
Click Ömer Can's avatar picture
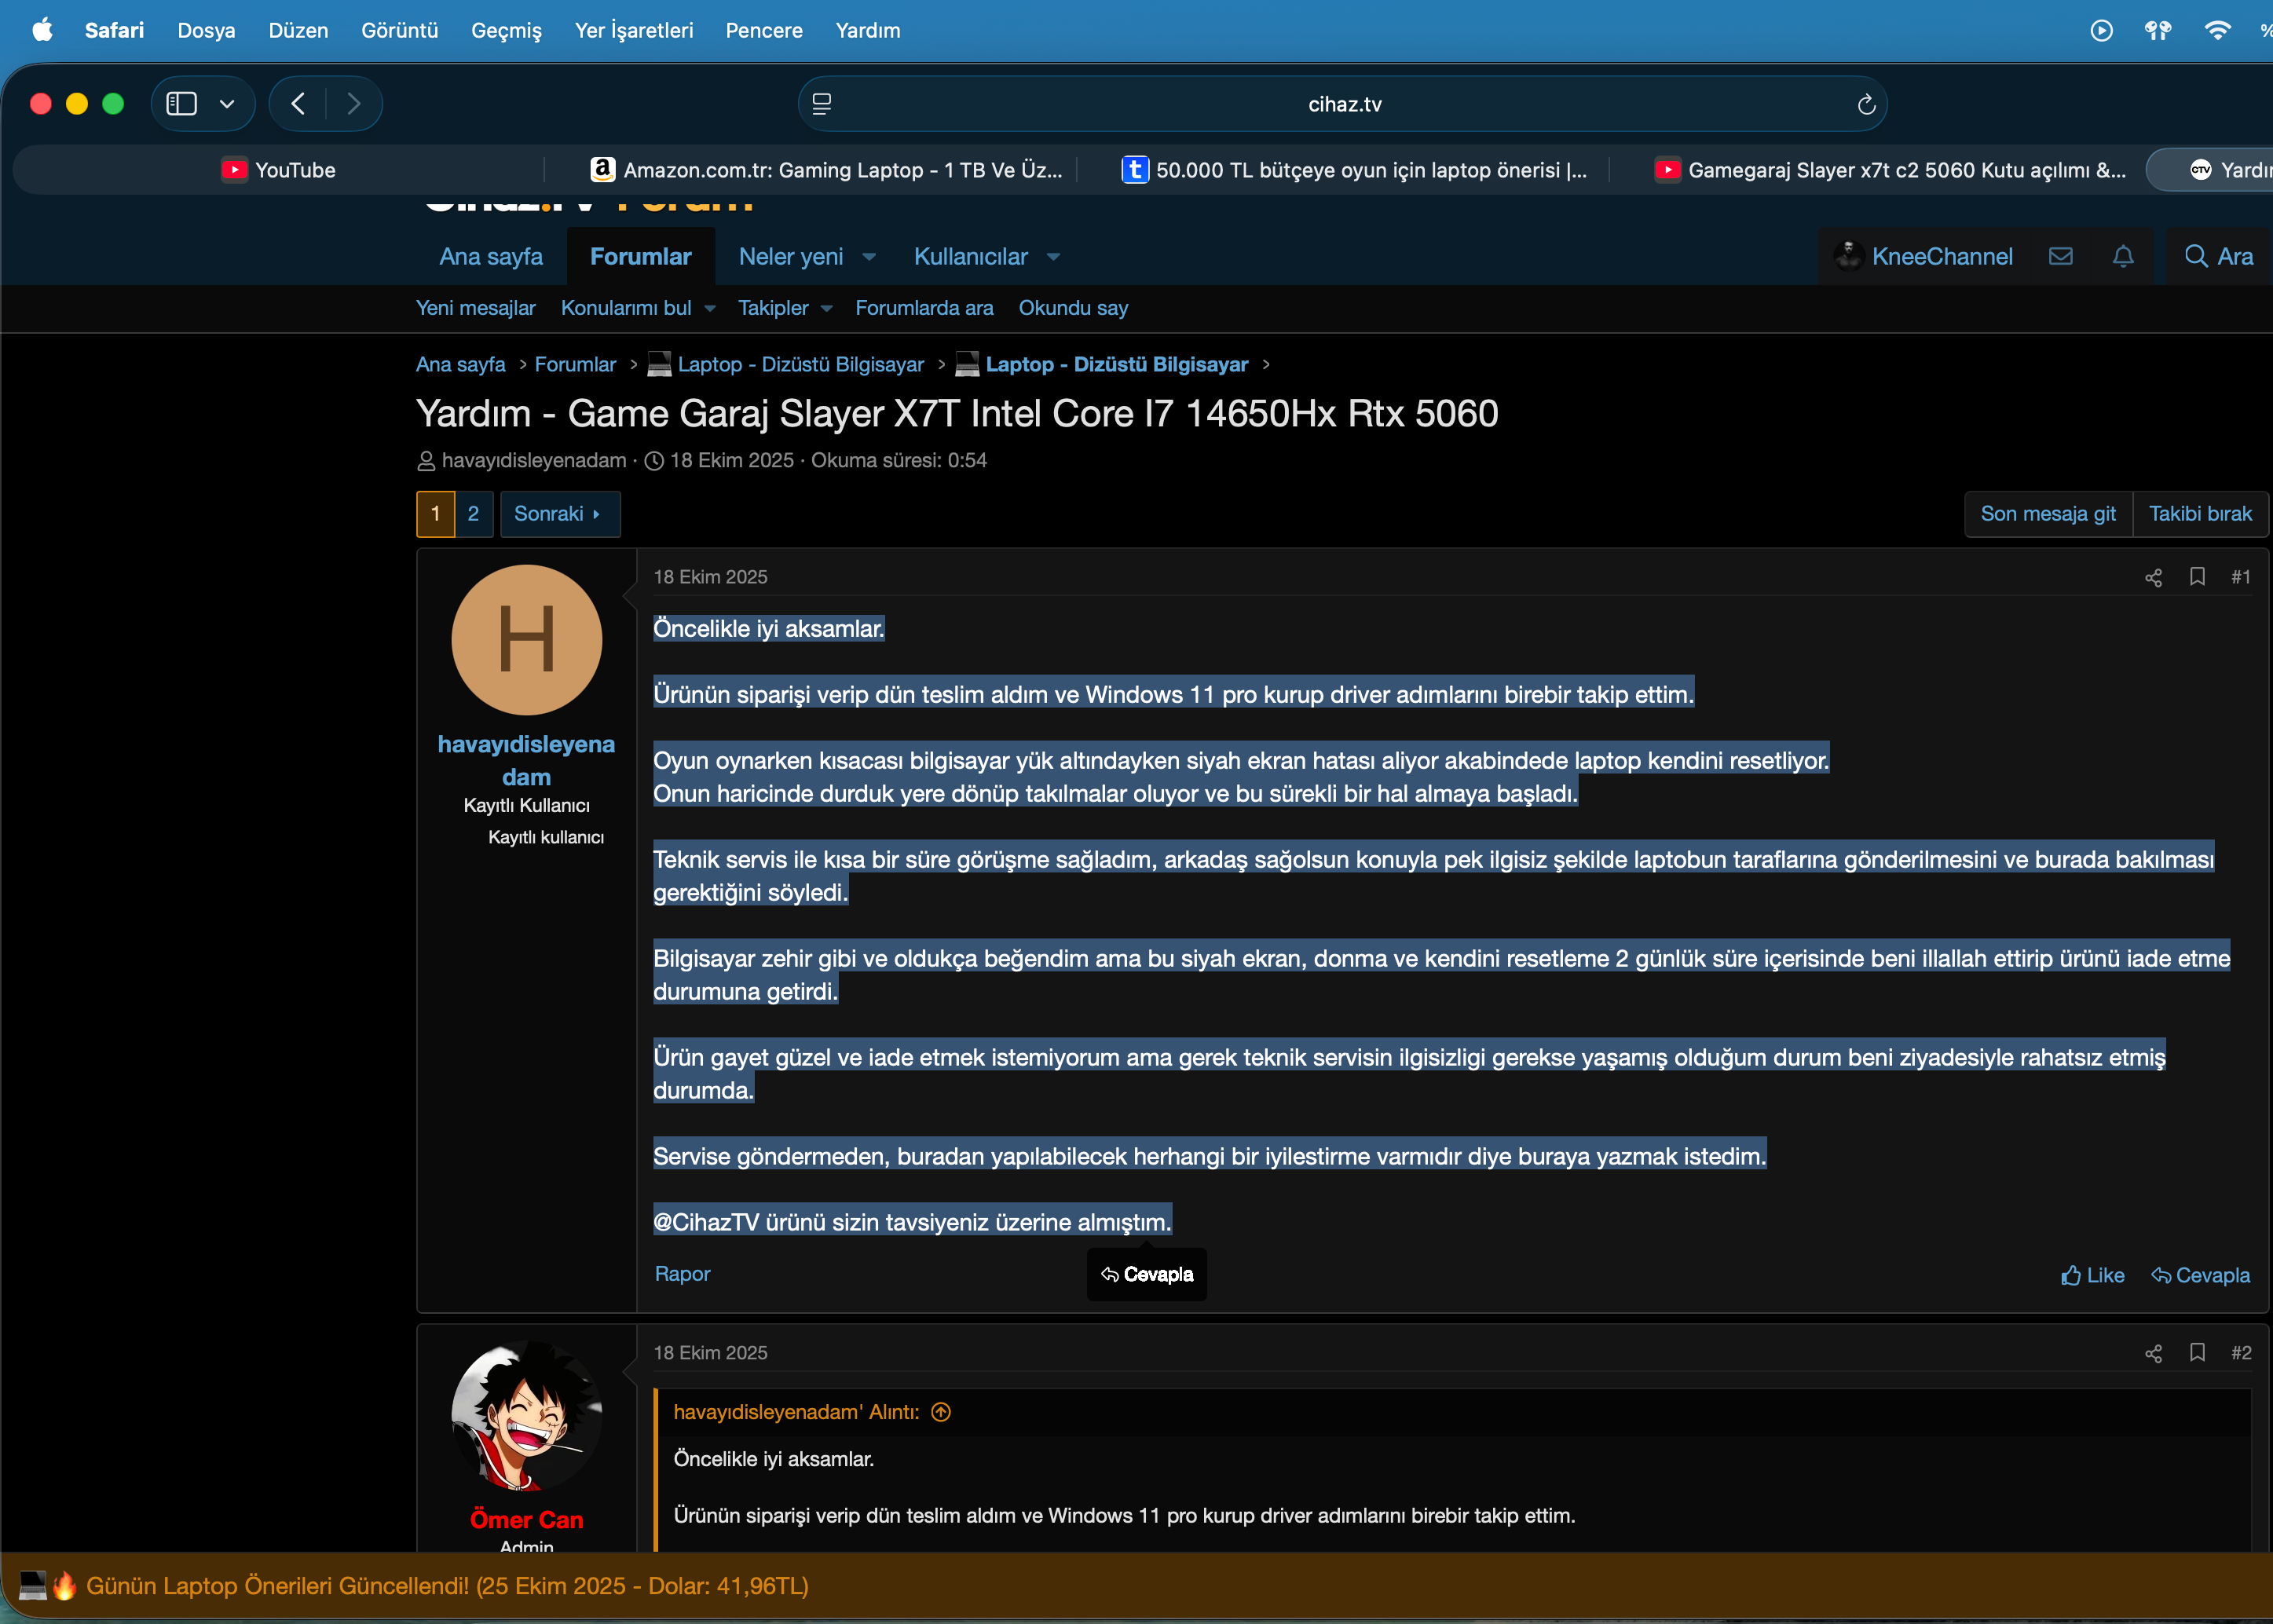pos(527,1416)
